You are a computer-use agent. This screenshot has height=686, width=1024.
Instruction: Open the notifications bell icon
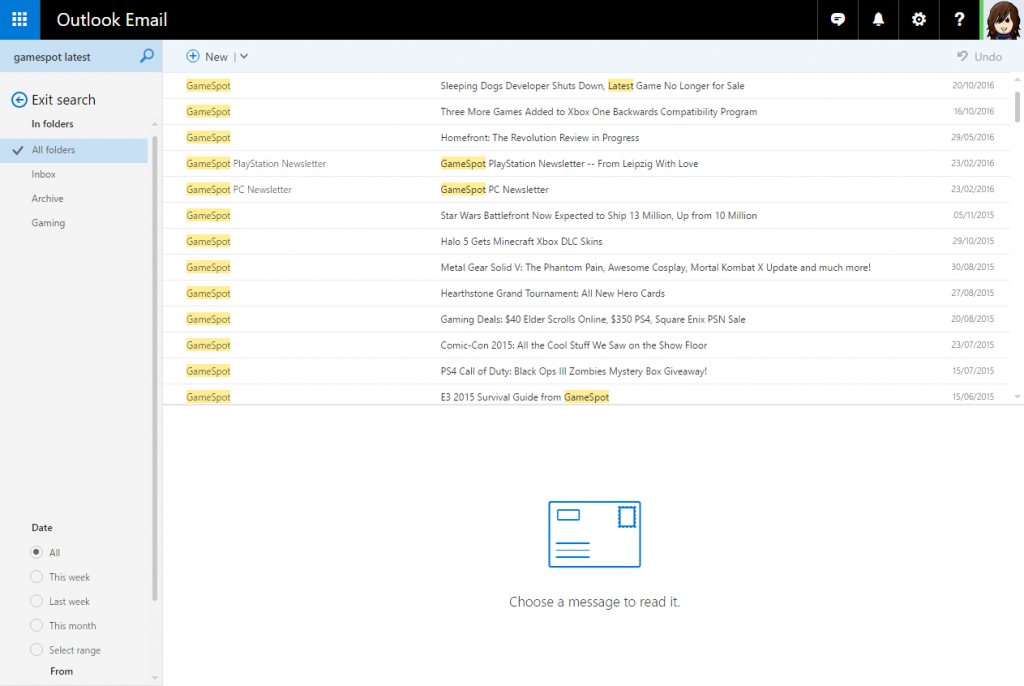point(878,20)
